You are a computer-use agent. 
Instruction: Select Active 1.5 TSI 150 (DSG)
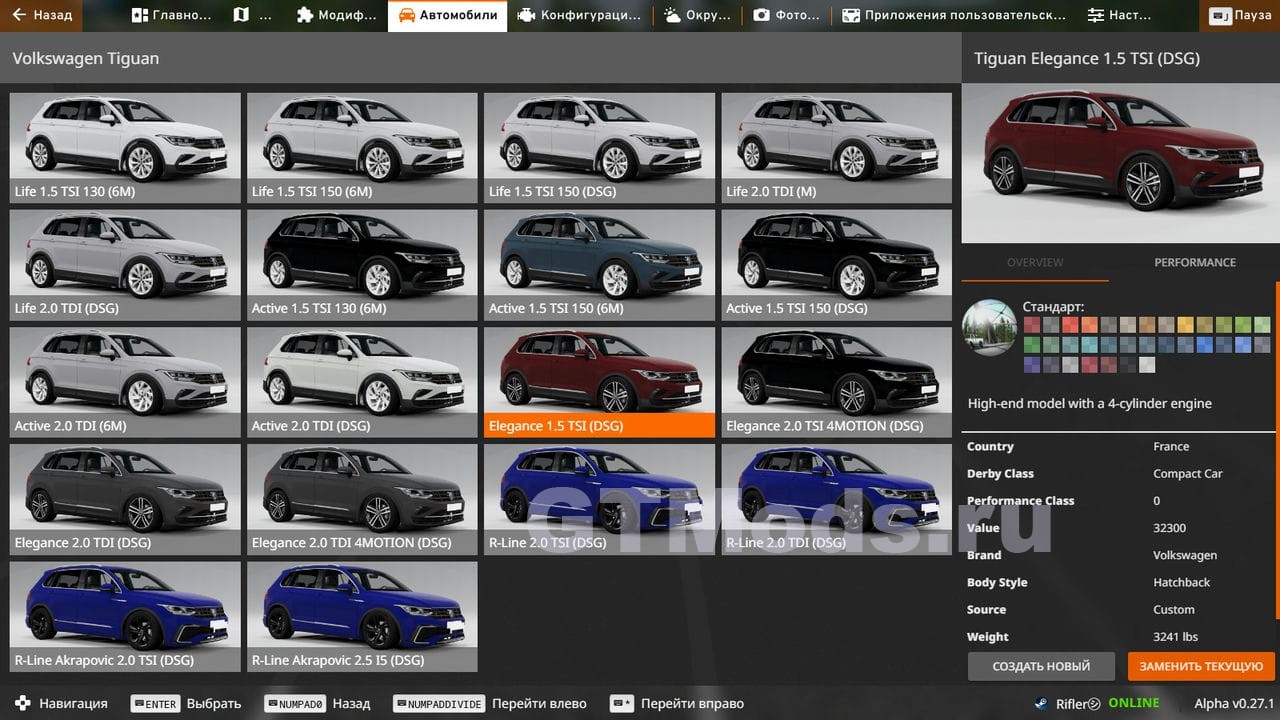837,265
